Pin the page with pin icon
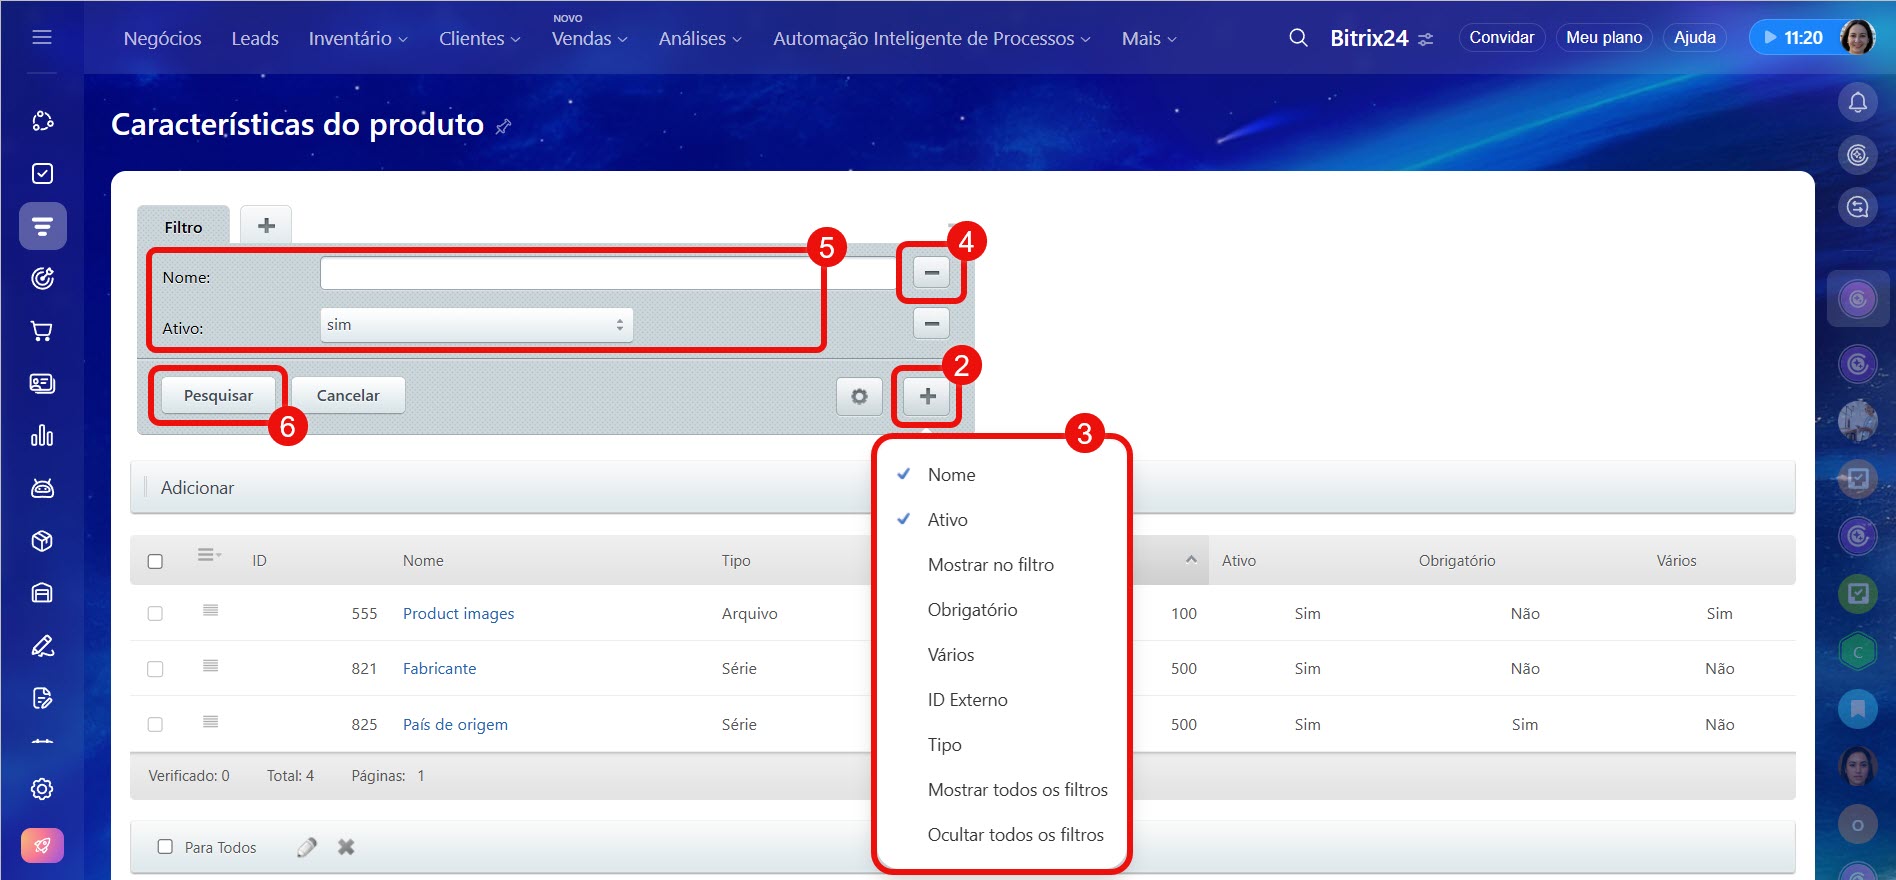Screen dimensions: 1896x880 coord(504,126)
